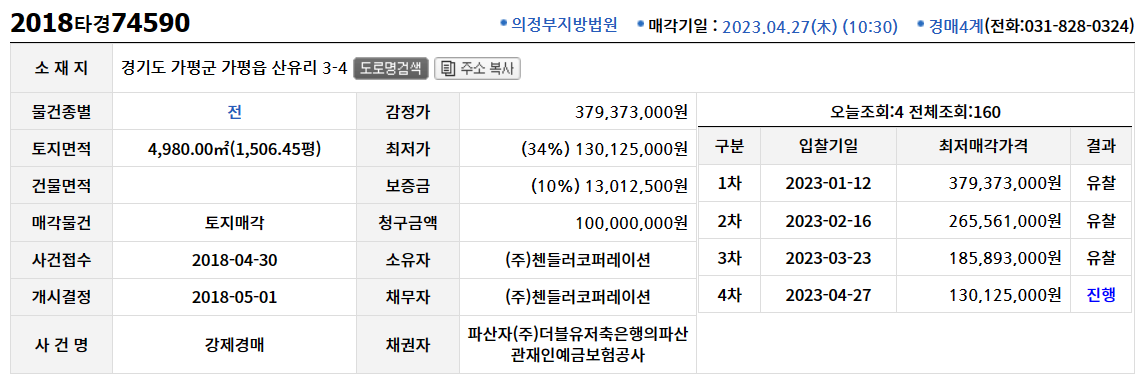Click the 구분 column header
This screenshot has width=1142, height=381.
pos(729,146)
